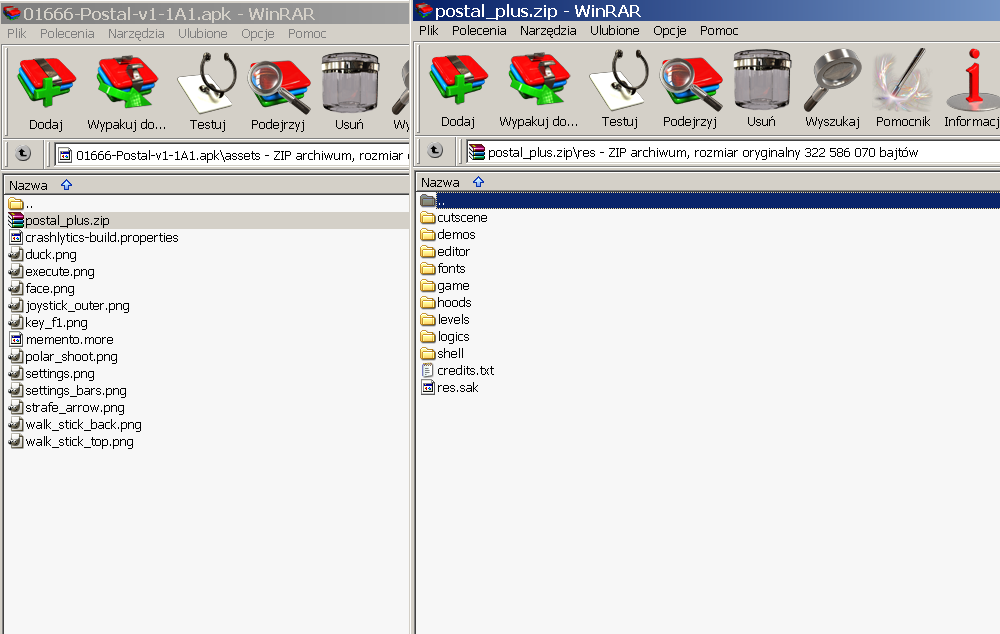Select the face.png file
Image resolution: width=1000 pixels, height=634 pixels.
click(x=41, y=289)
